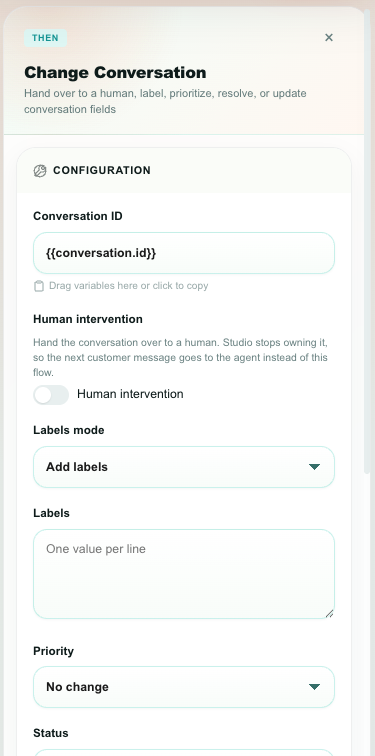This screenshot has height=756, width=375.
Task: Close the Change Conversation panel
Action: [329, 38]
